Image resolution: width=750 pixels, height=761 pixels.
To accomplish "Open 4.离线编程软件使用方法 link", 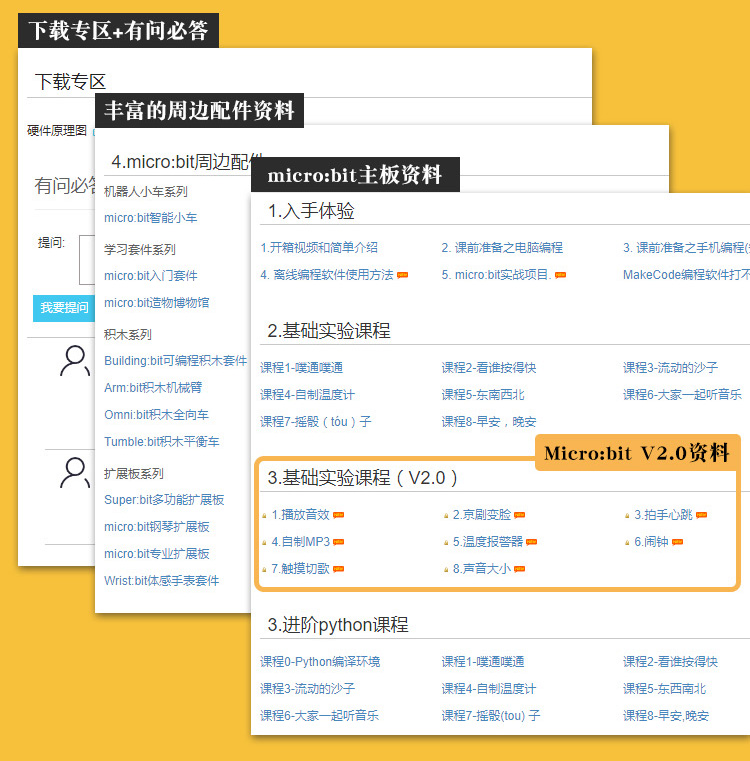I will point(327,275).
